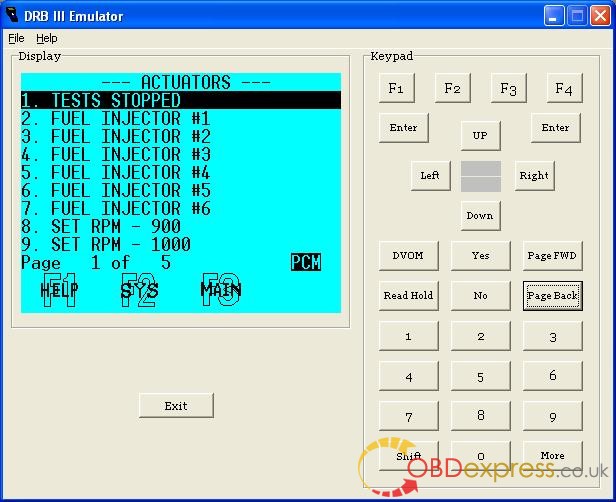Click the F2 SYS label on the display
Image resolution: width=616 pixels, height=502 pixels.
click(139, 290)
